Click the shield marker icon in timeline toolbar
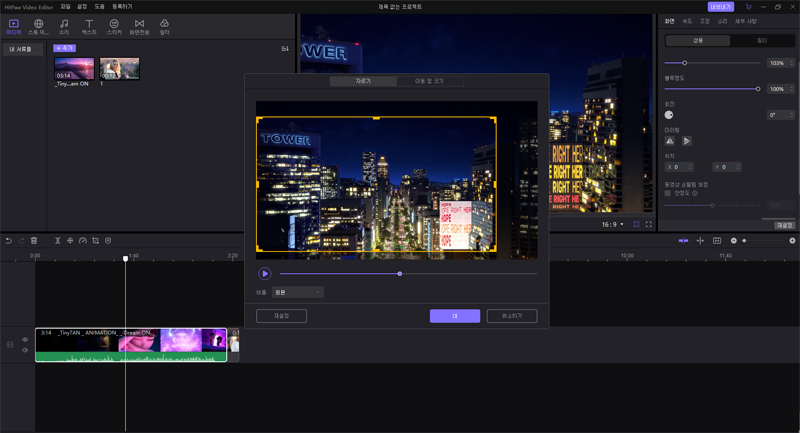800x433 pixels. pyautogui.click(x=108, y=241)
